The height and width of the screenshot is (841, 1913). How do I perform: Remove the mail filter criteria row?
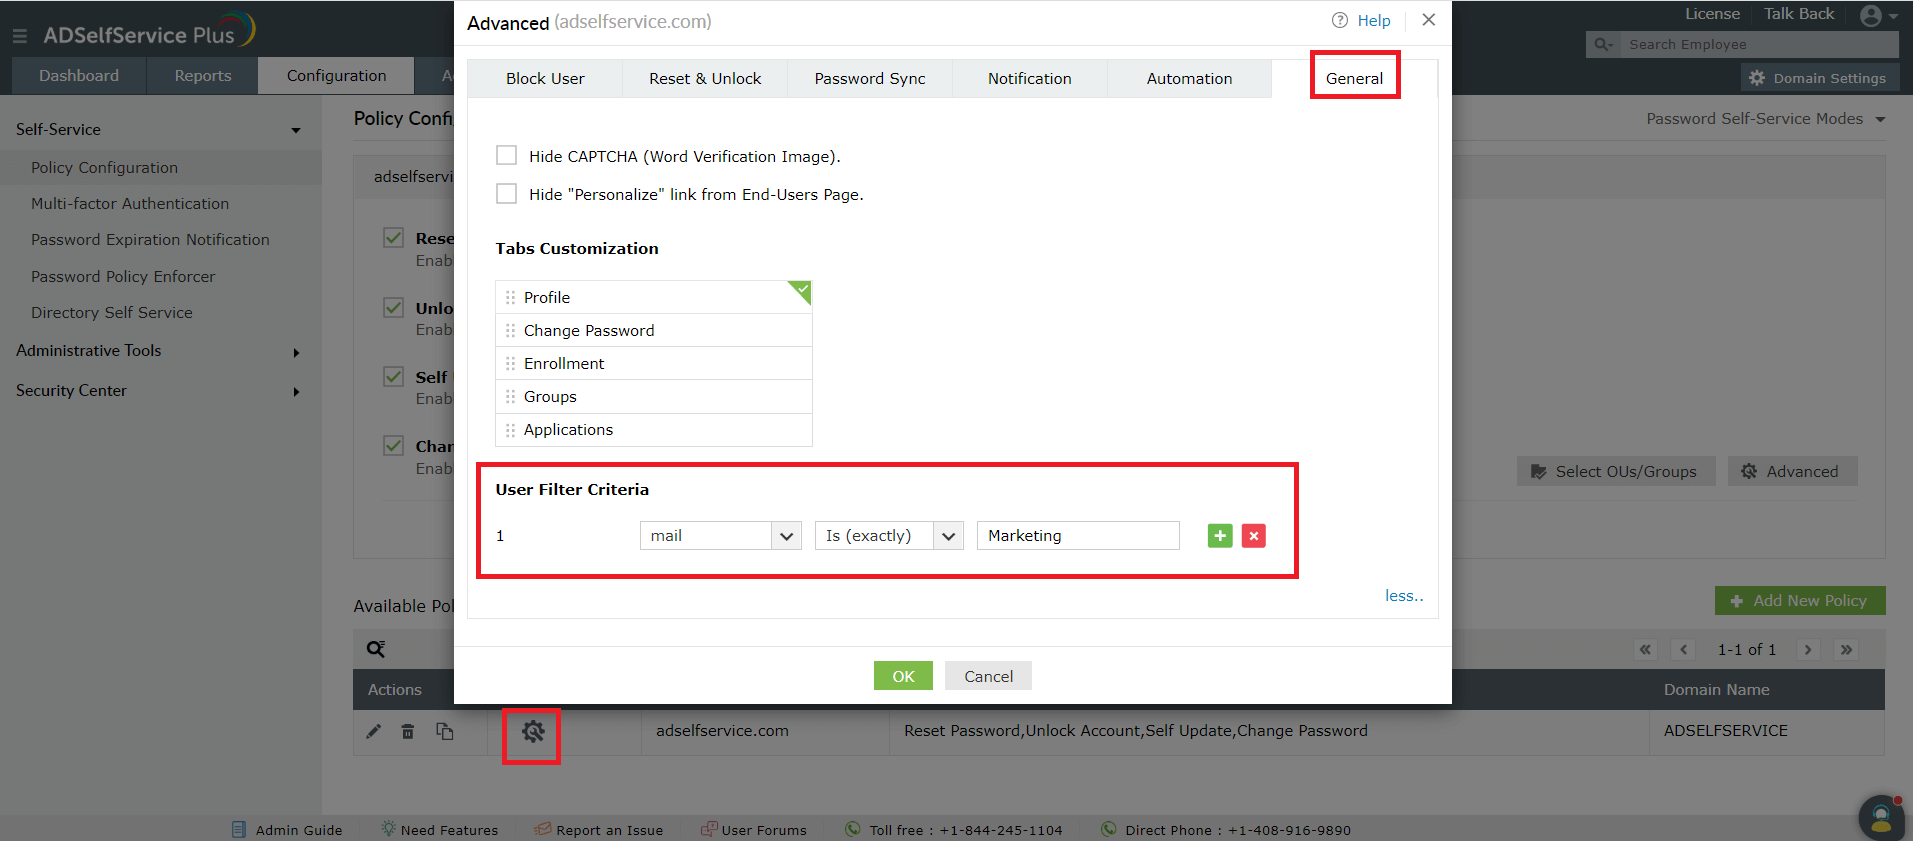[1254, 536]
